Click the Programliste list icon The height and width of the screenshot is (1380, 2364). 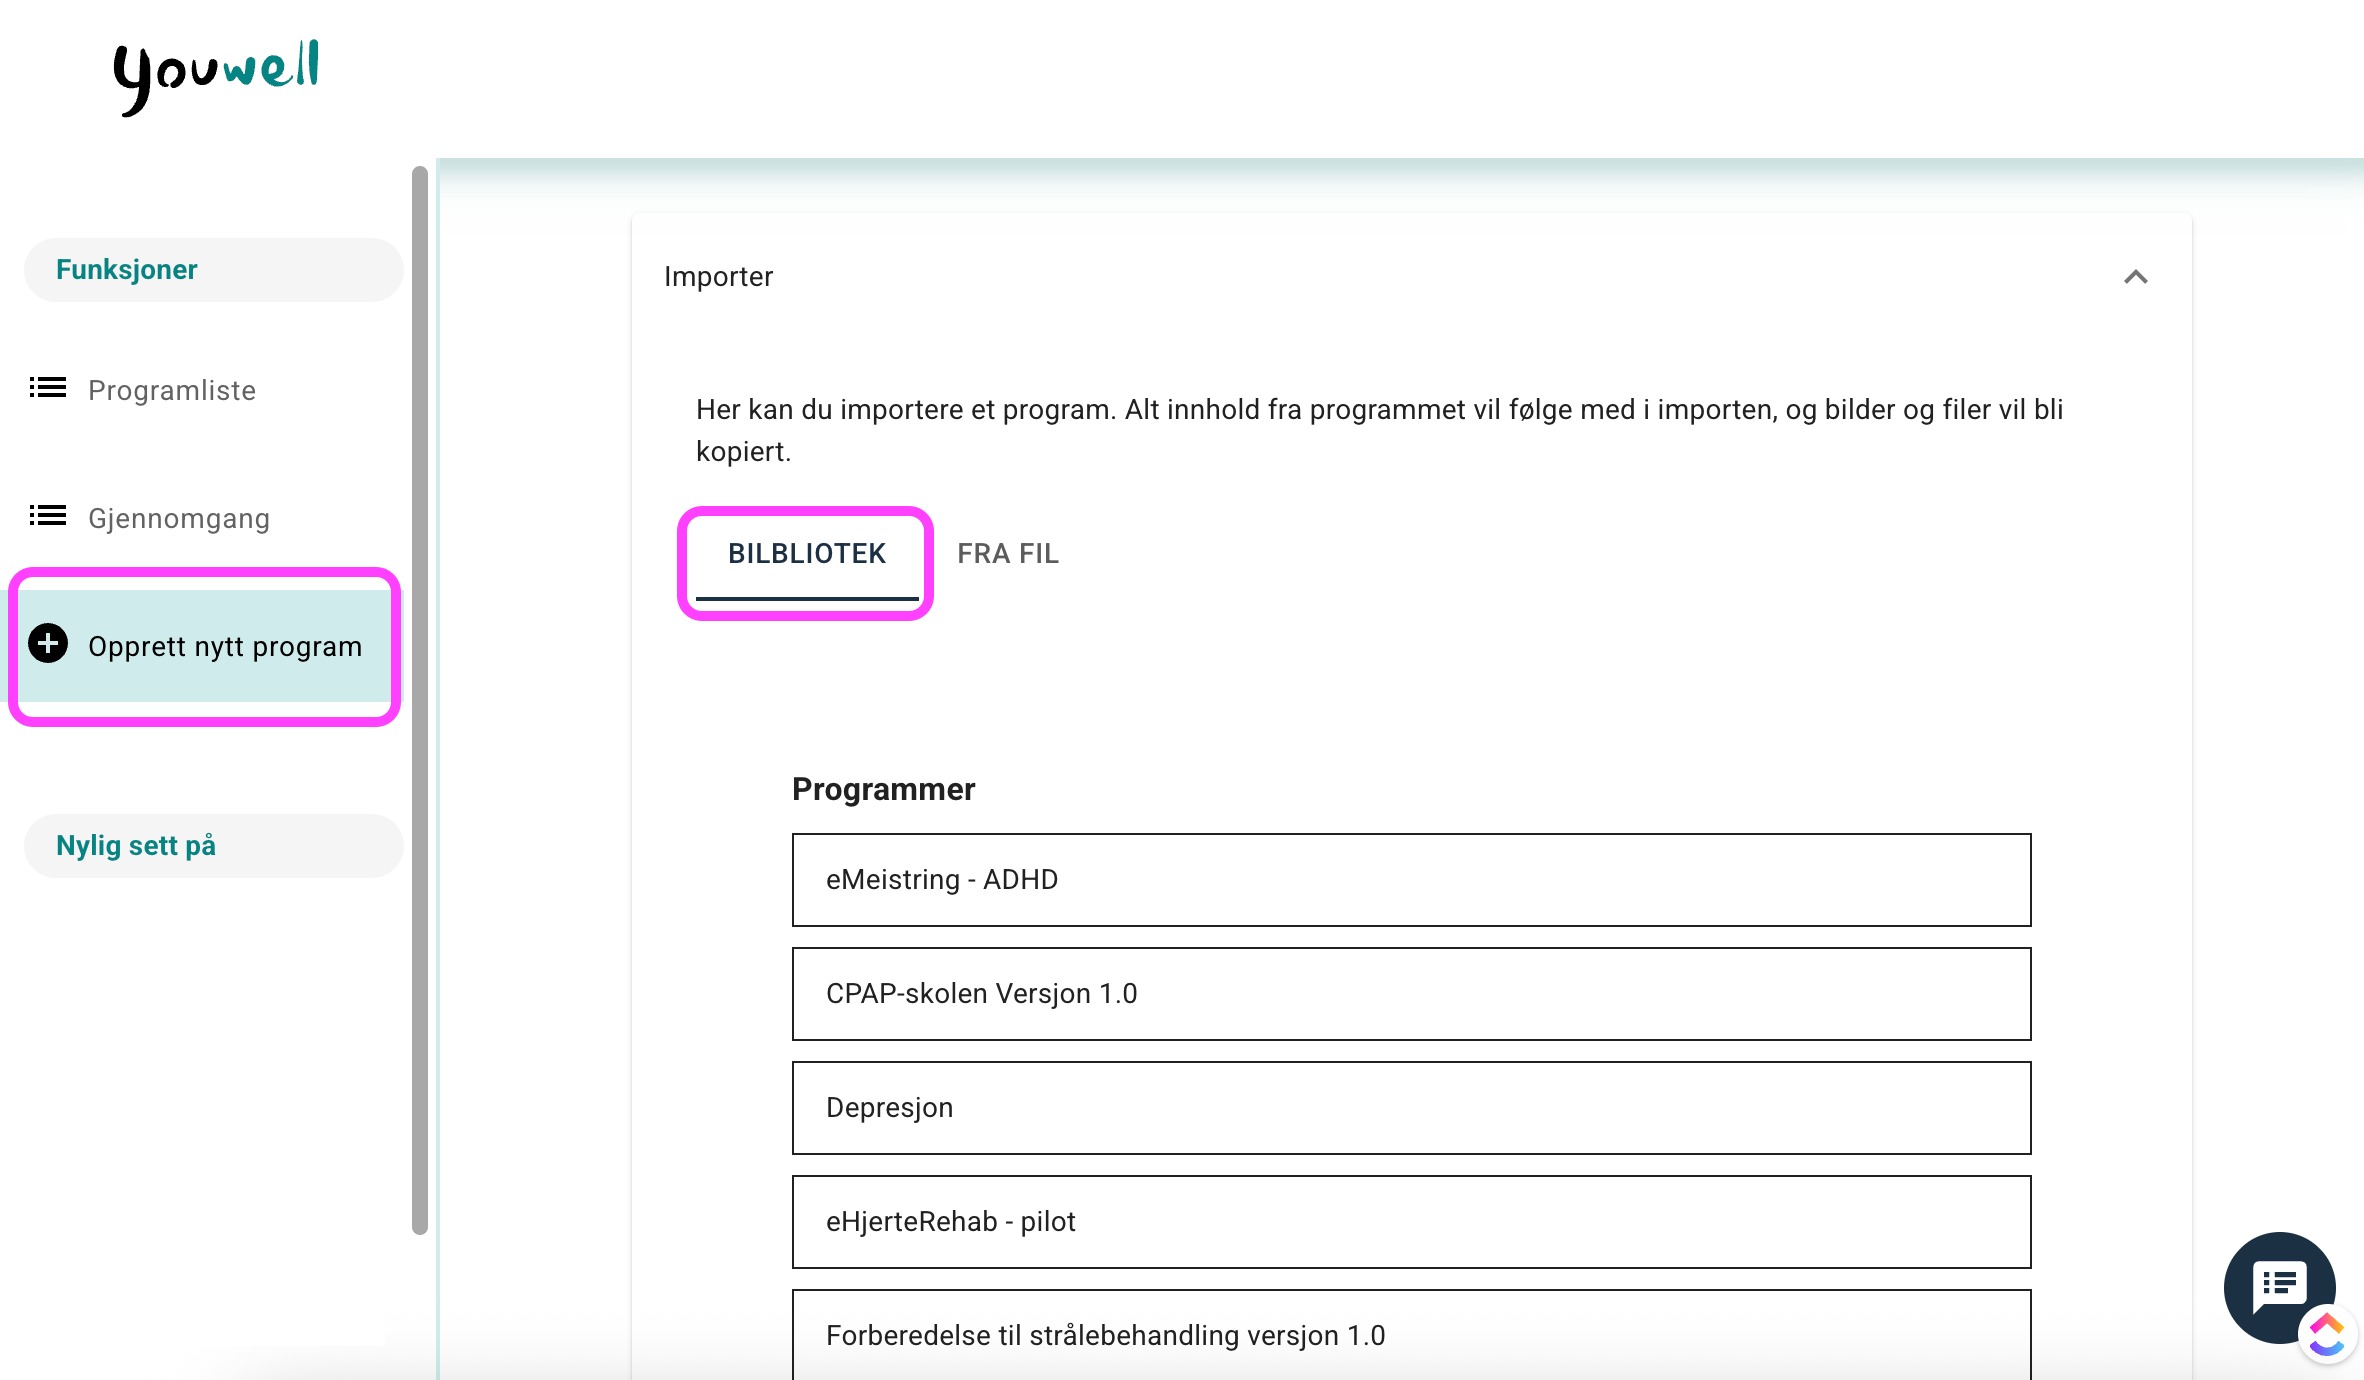click(x=48, y=388)
